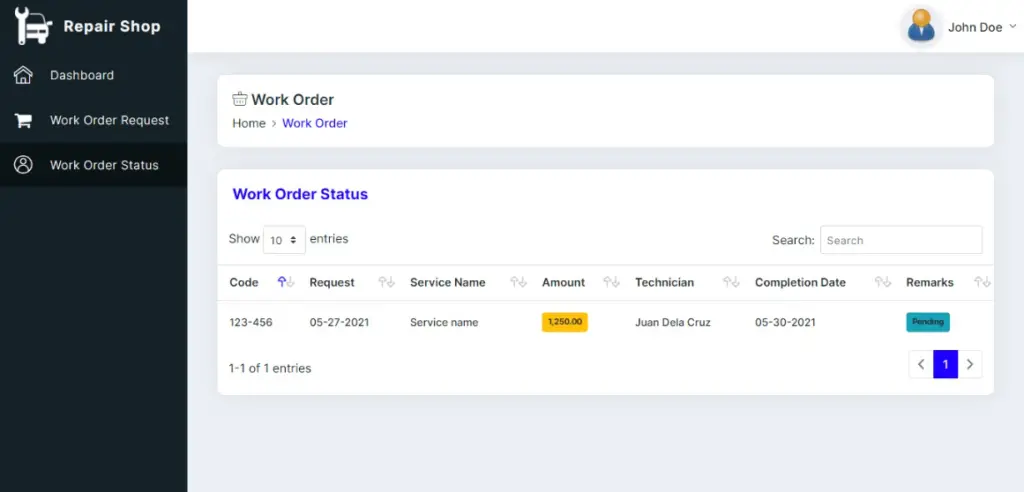
Task: Click the Code column header
Action: coord(244,282)
